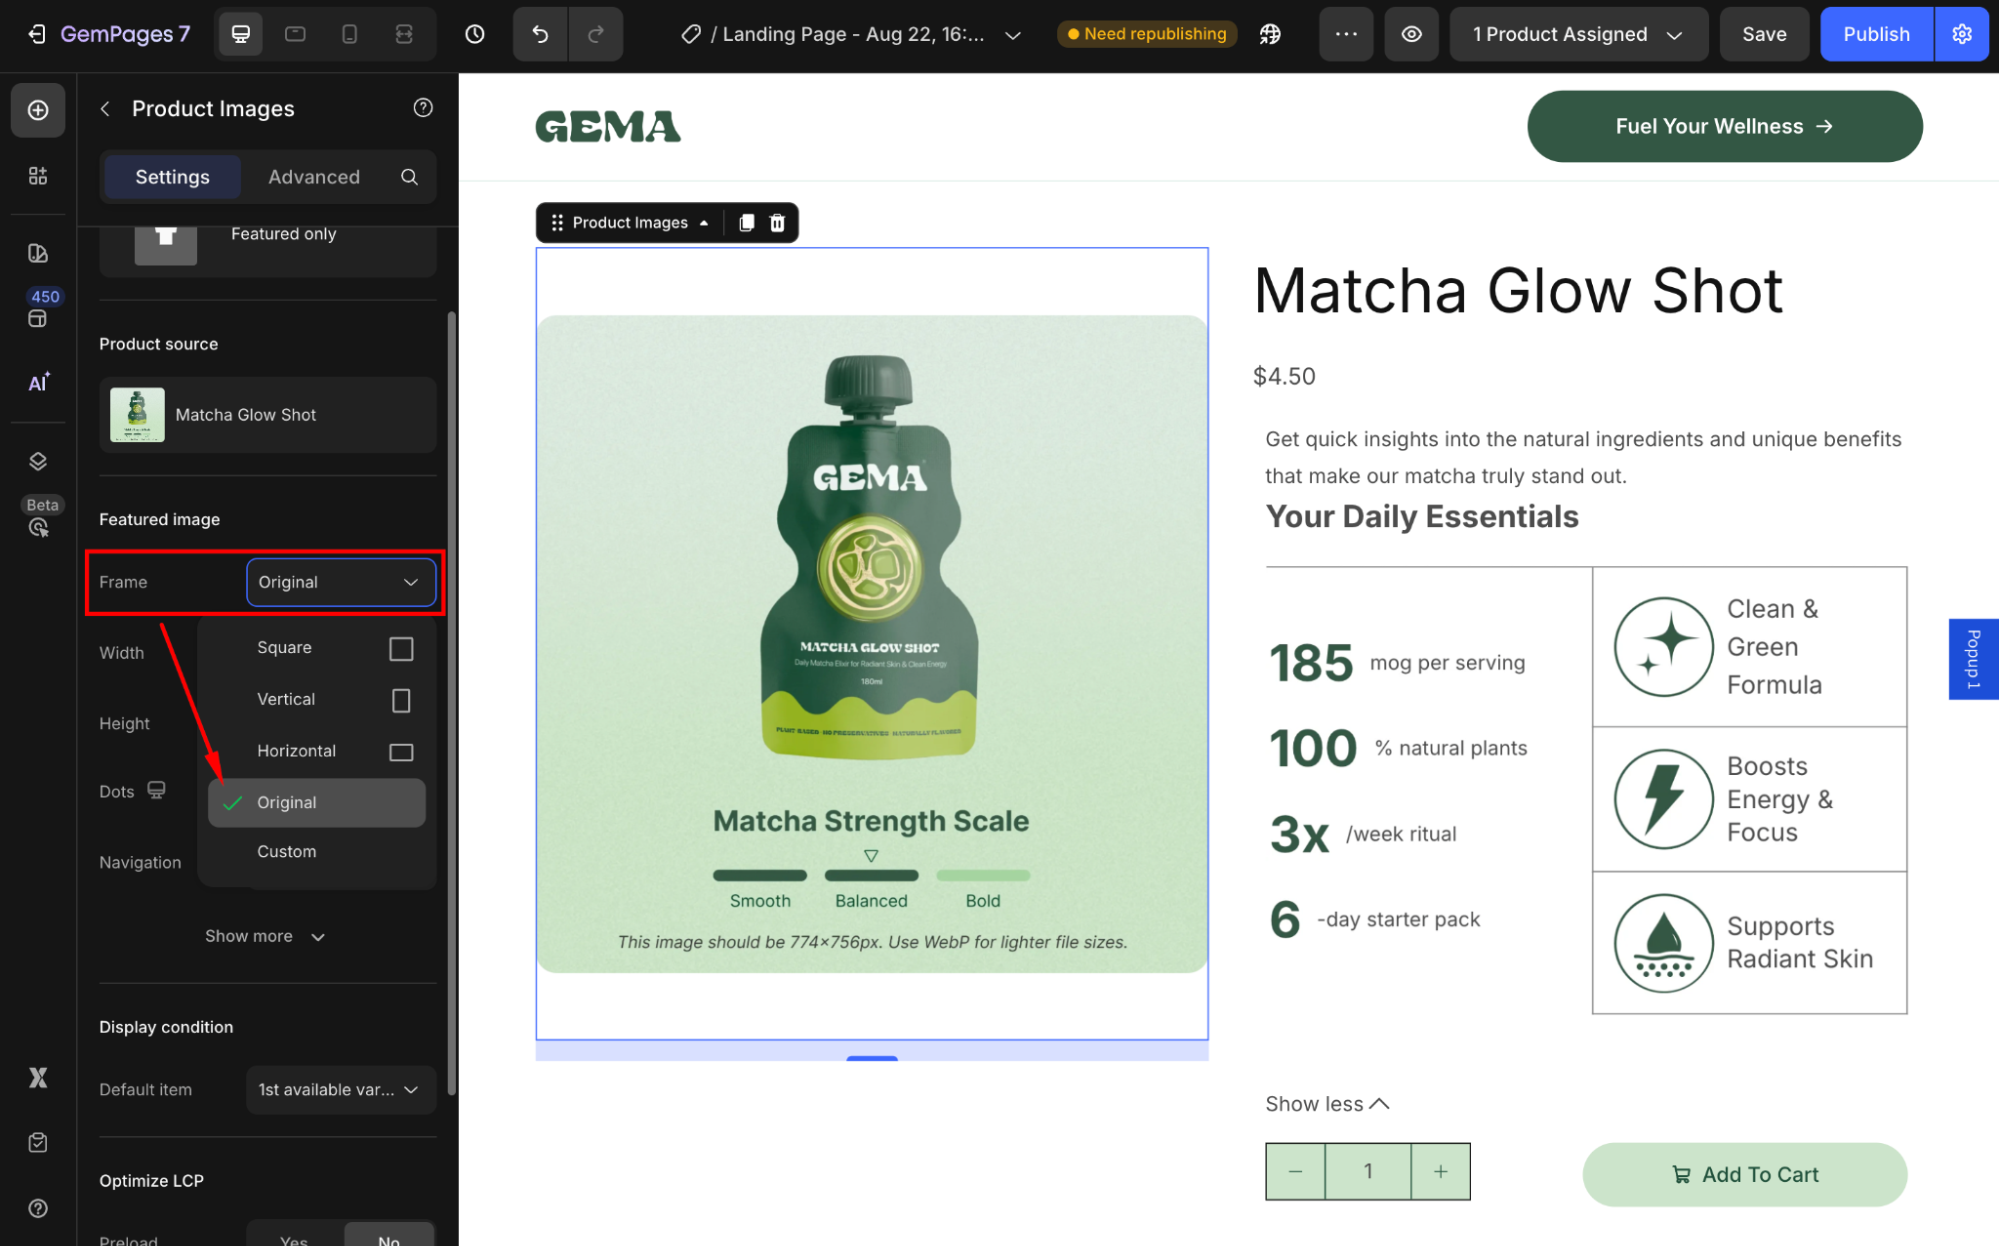This screenshot has height=1247, width=1999.
Task: Expand the 1 Product Assigned dropdown
Action: coord(1577,34)
